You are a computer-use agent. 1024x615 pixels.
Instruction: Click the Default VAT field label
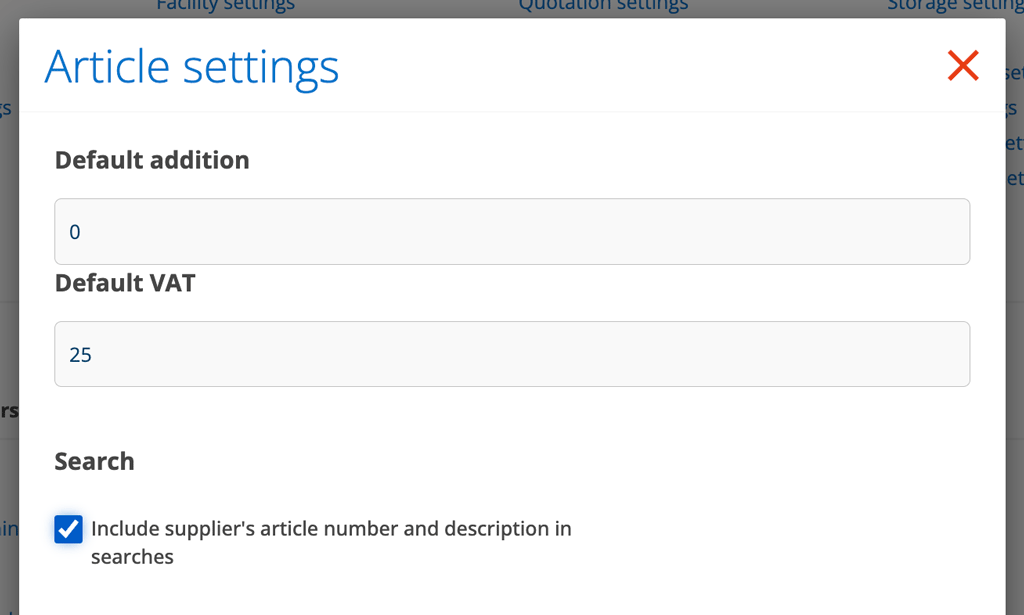pyautogui.click(x=125, y=283)
